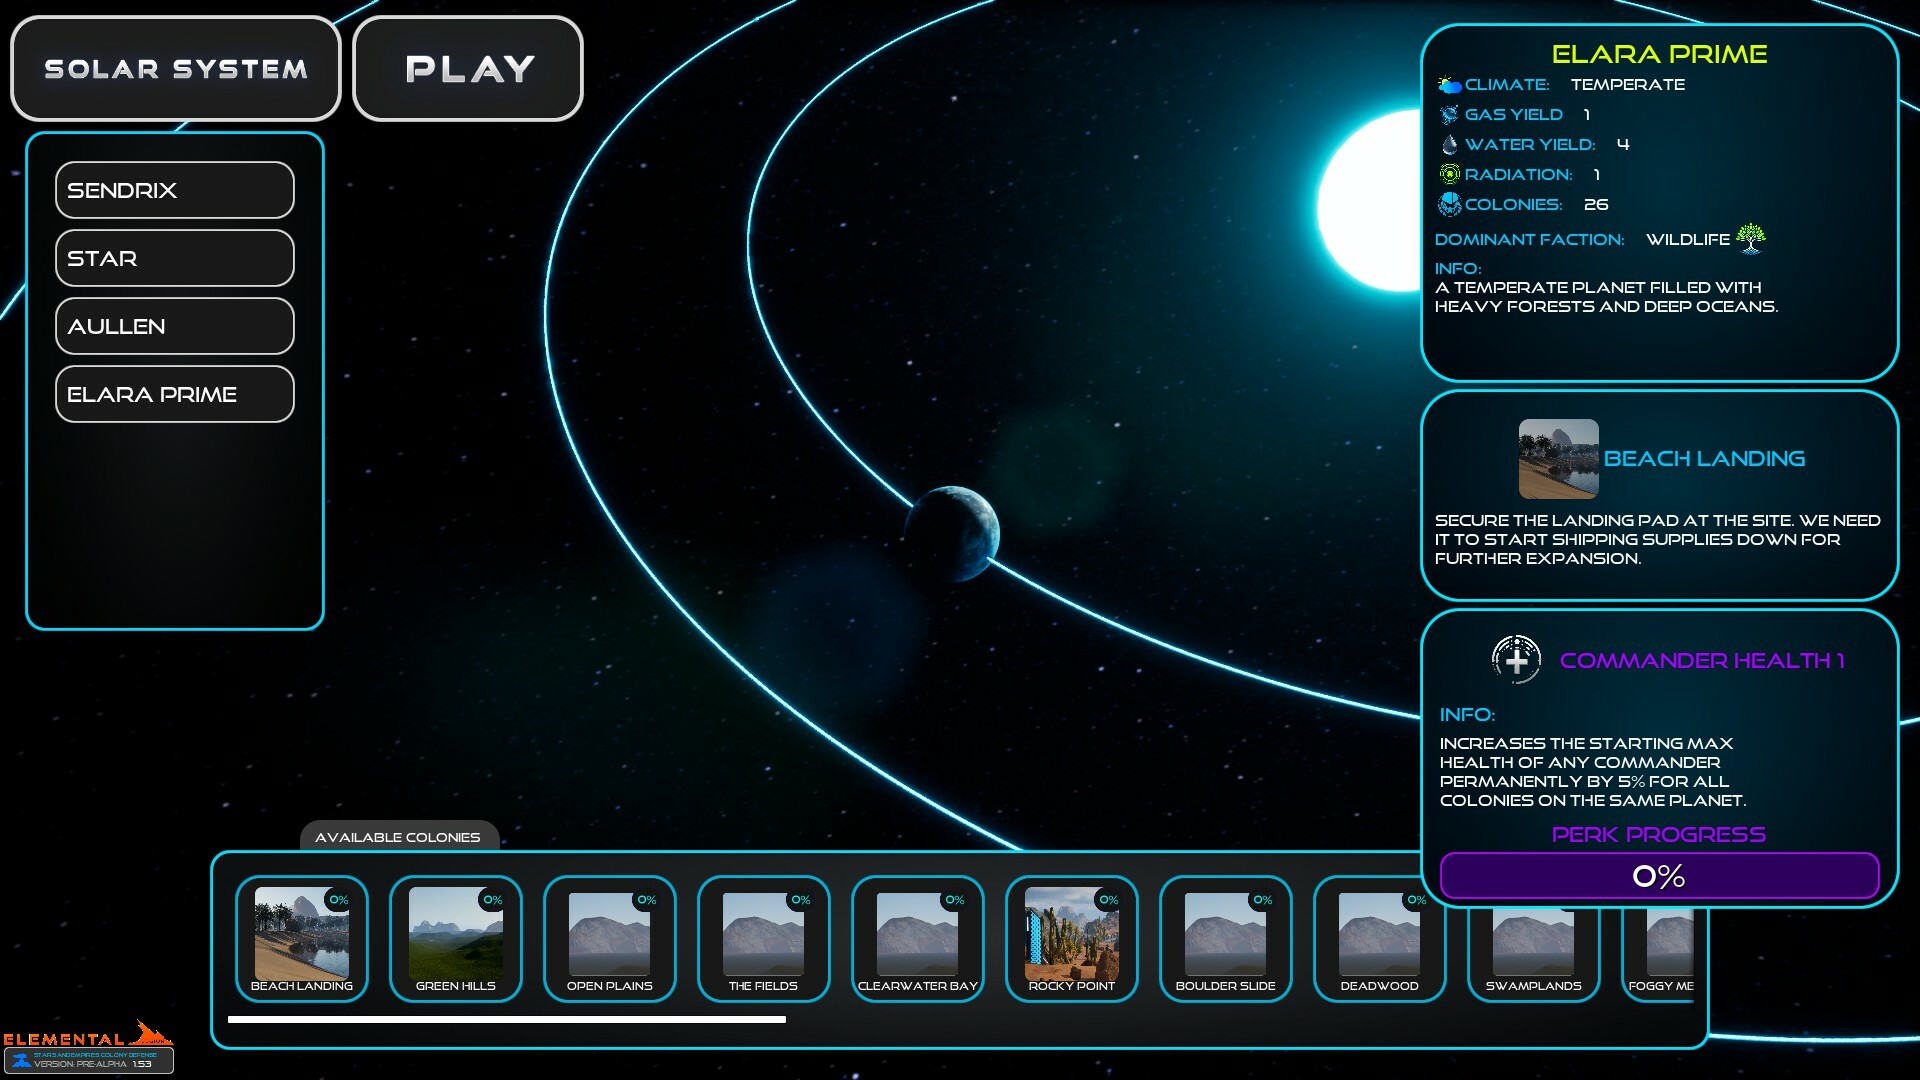Open the Solar System view

pos(175,69)
